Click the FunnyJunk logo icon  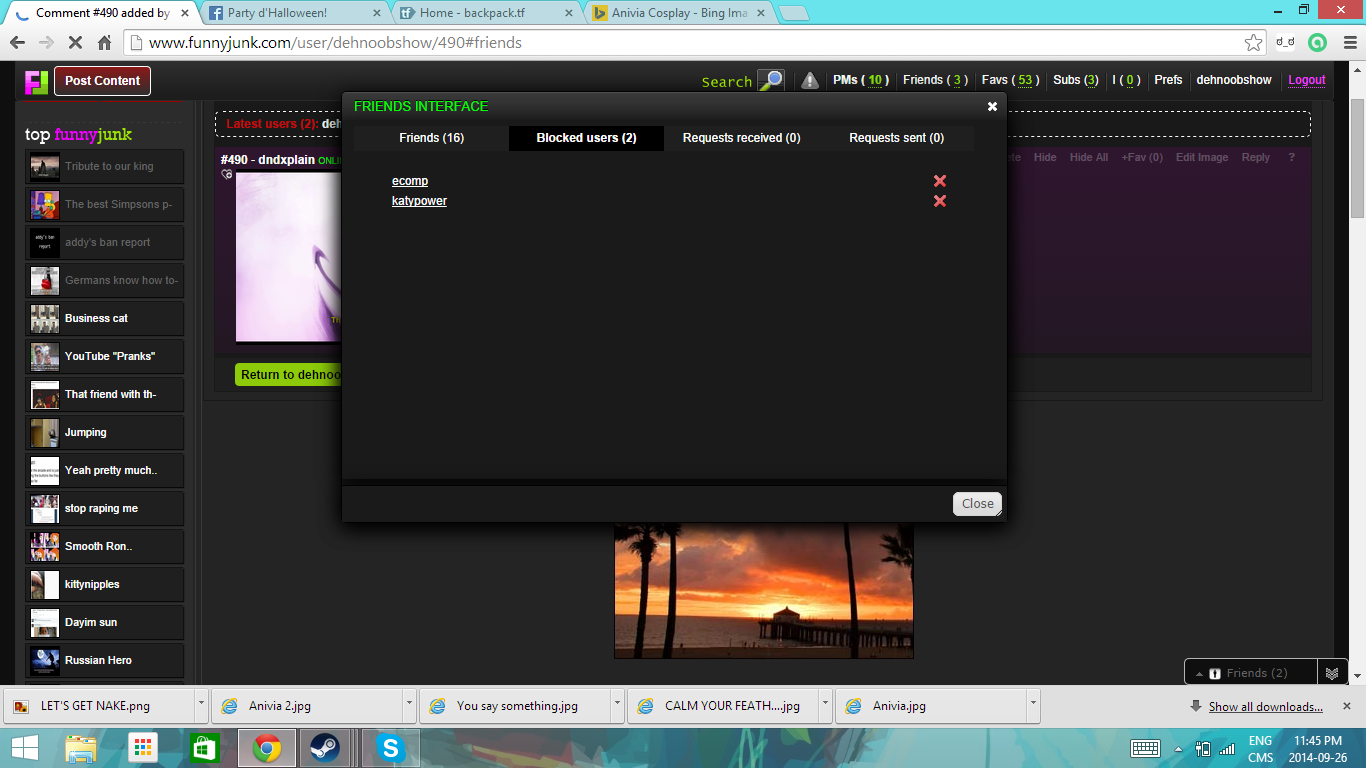pos(37,82)
